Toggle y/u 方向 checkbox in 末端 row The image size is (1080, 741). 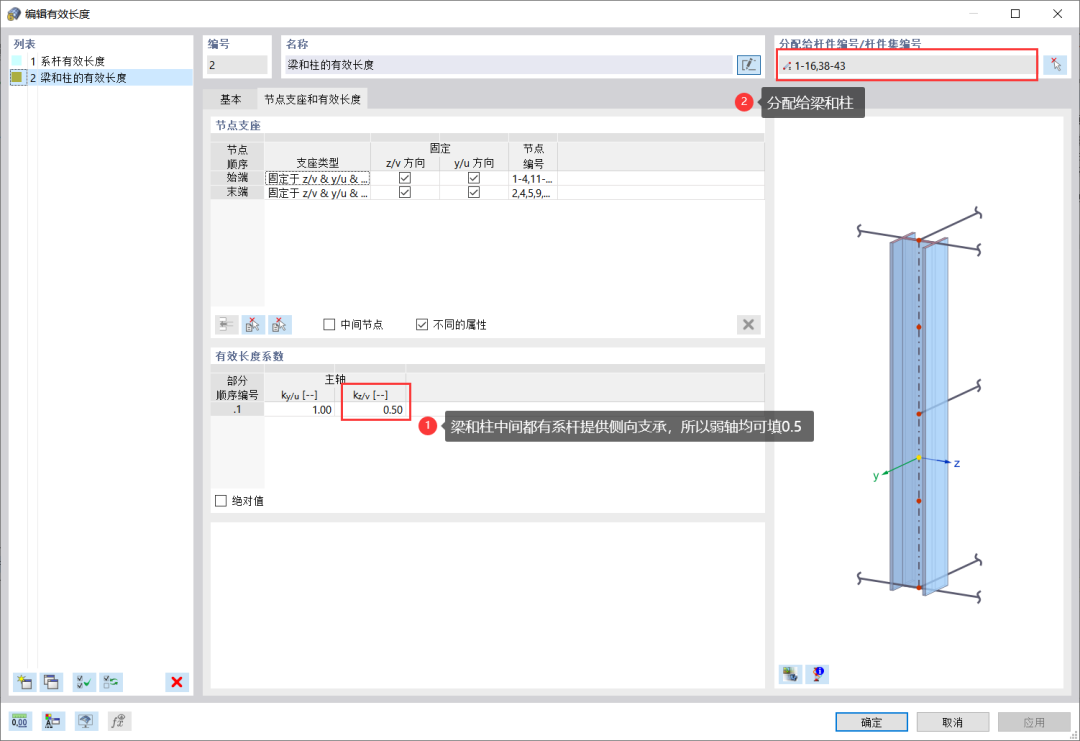pos(474,193)
